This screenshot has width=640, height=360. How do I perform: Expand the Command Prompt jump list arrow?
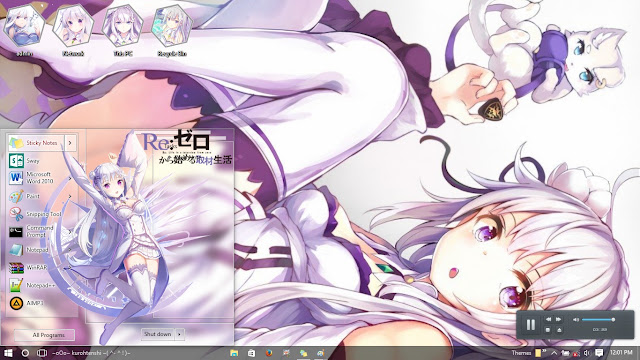coord(70,231)
